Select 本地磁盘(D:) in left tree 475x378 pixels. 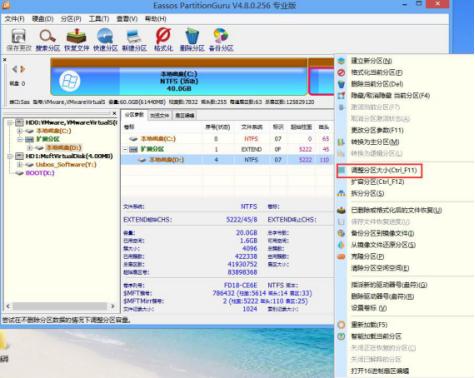point(63,148)
